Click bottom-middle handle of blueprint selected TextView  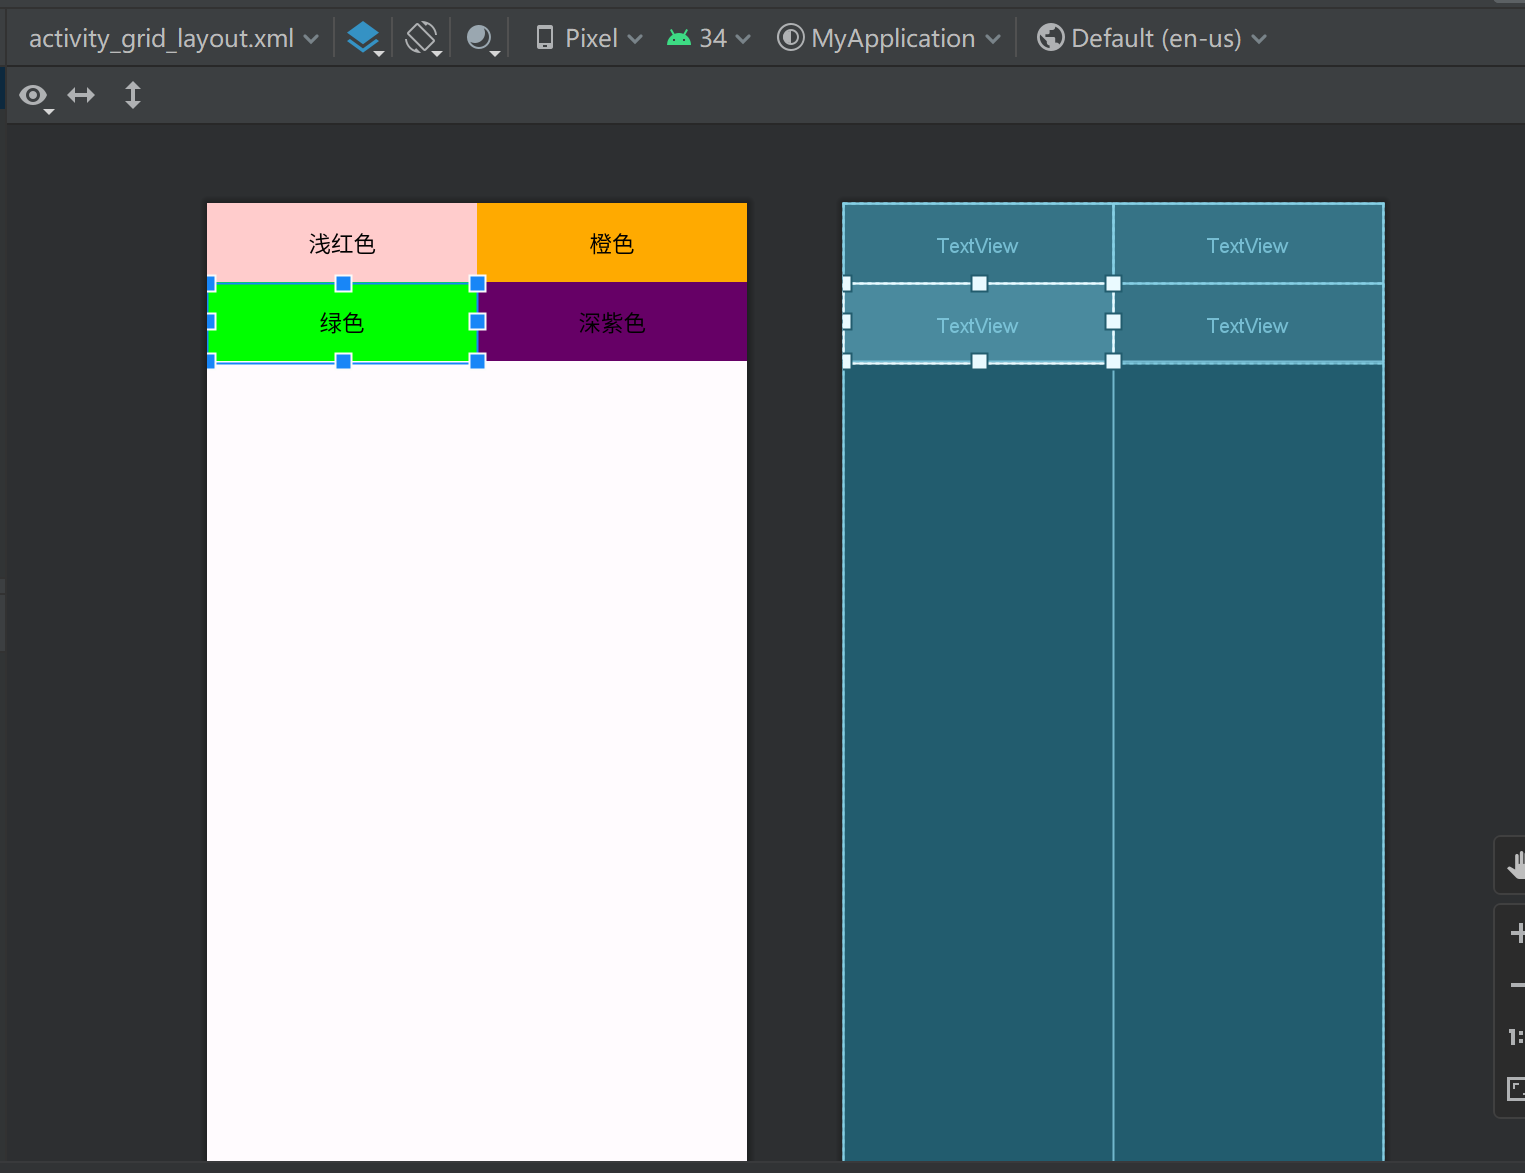pos(979,361)
